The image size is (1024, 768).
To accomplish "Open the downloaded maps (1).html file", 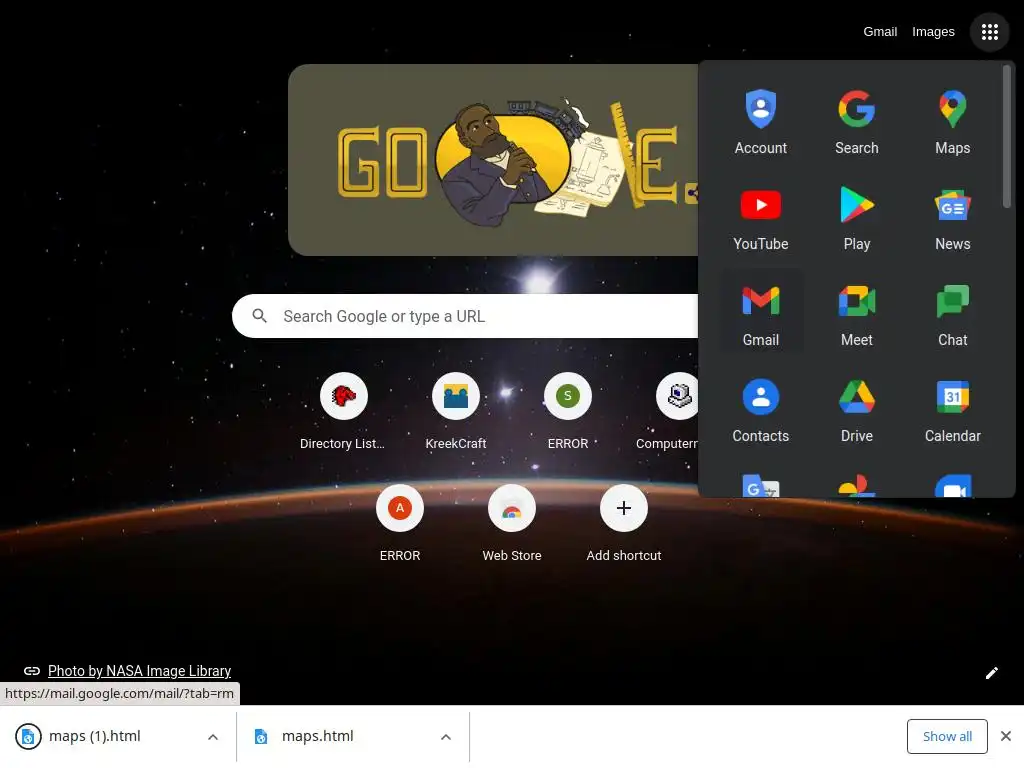I will [x=95, y=737].
